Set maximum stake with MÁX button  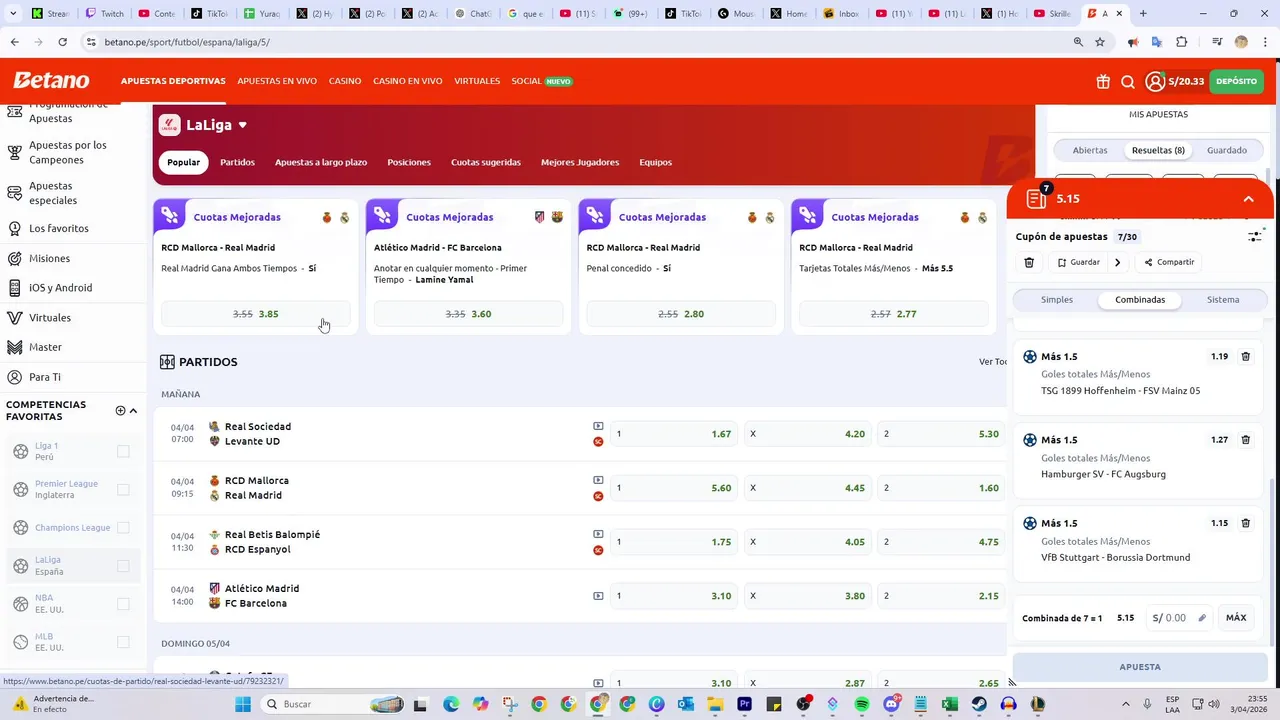1236,618
